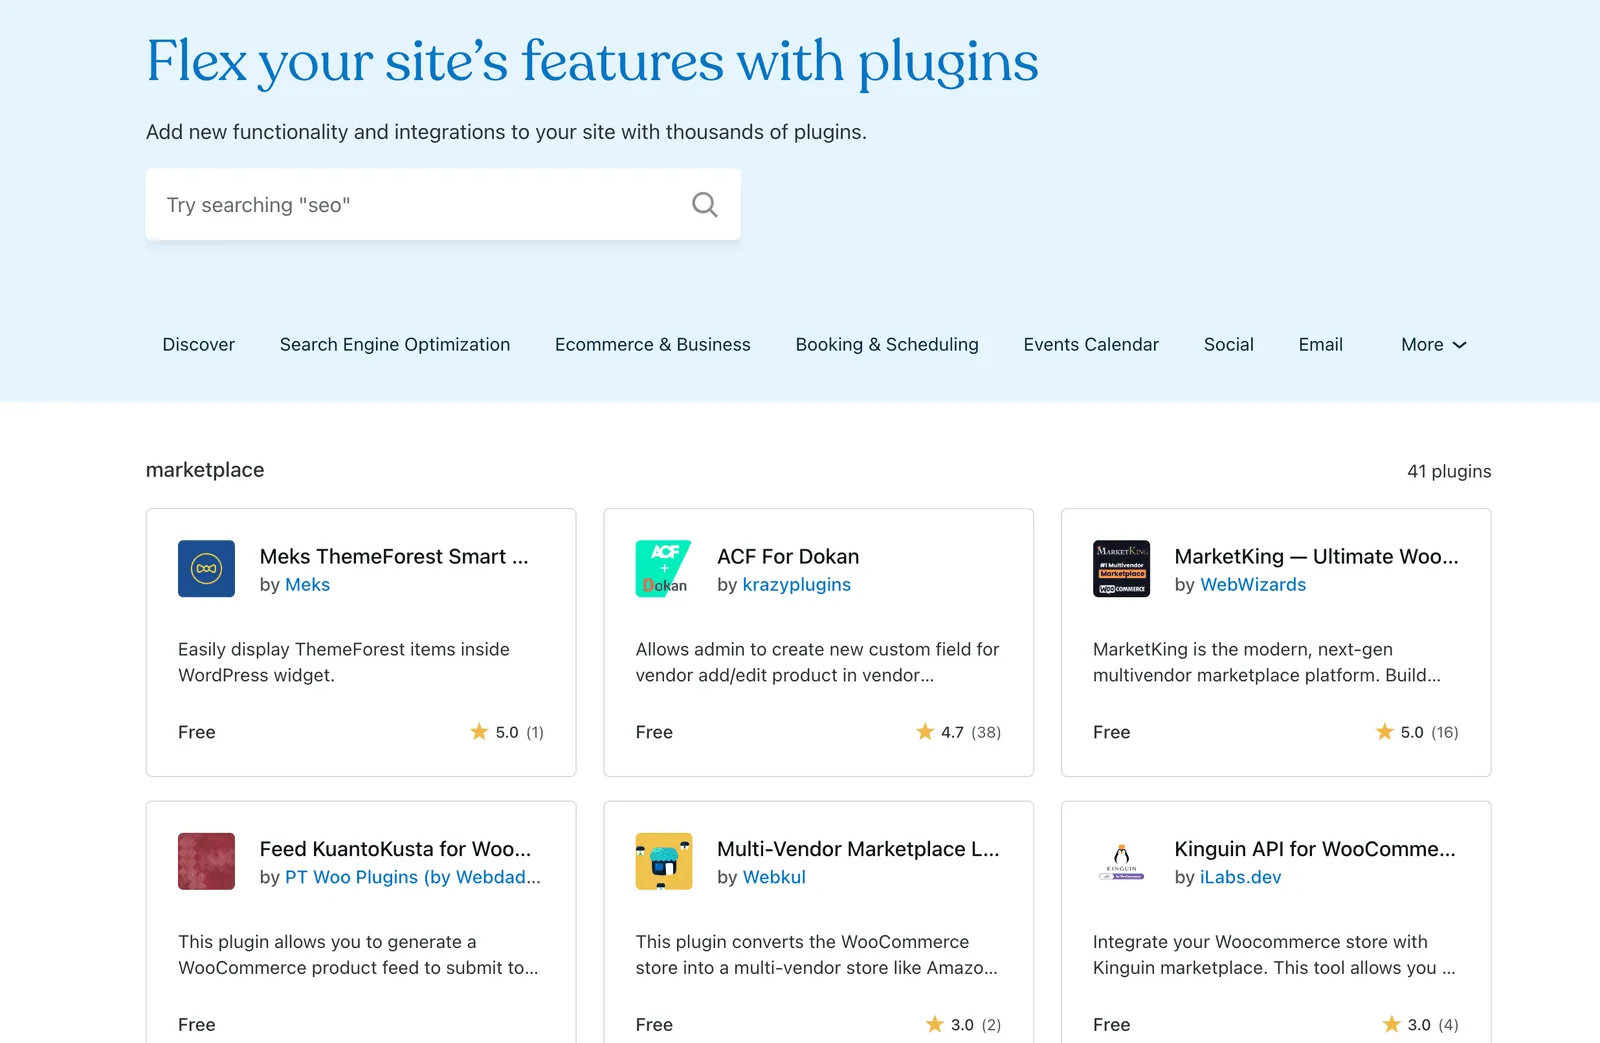1600x1043 pixels.
Task: Click 'Integrate your Woocommerce store' description
Action: point(1274,955)
